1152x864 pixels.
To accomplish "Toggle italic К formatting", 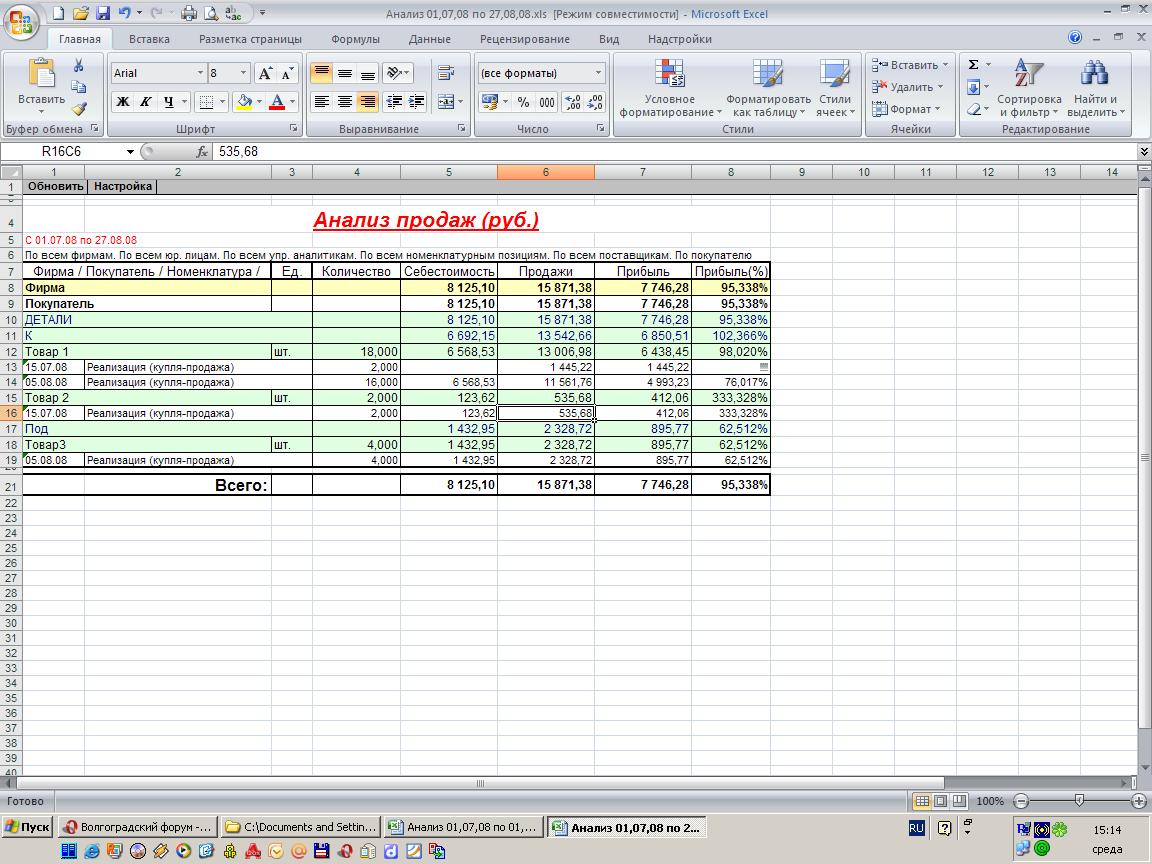I will (x=146, y=102).
